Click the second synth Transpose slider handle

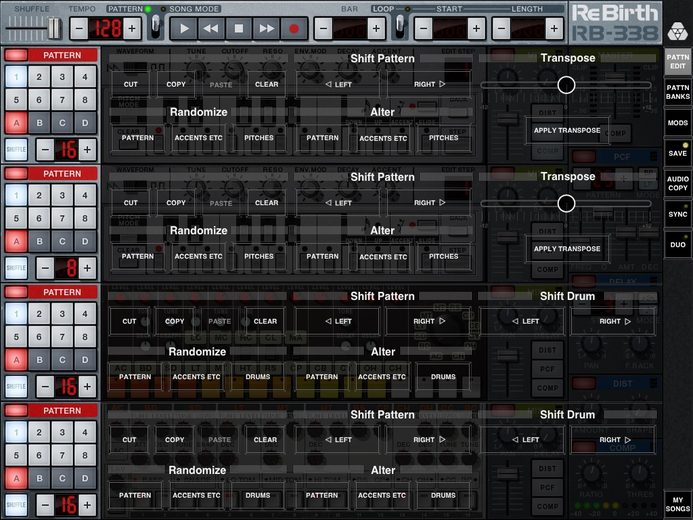[x=566, y=204]
